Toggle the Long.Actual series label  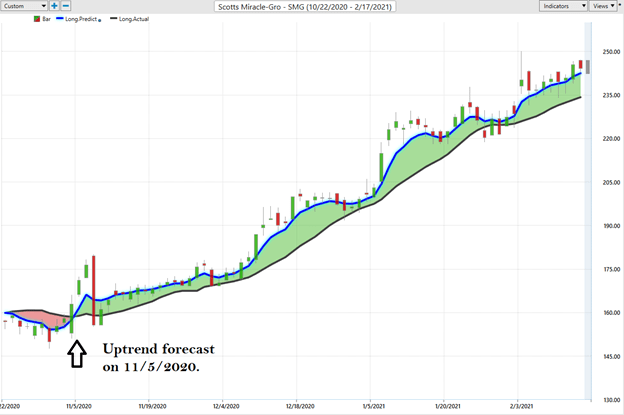[136, 19]
